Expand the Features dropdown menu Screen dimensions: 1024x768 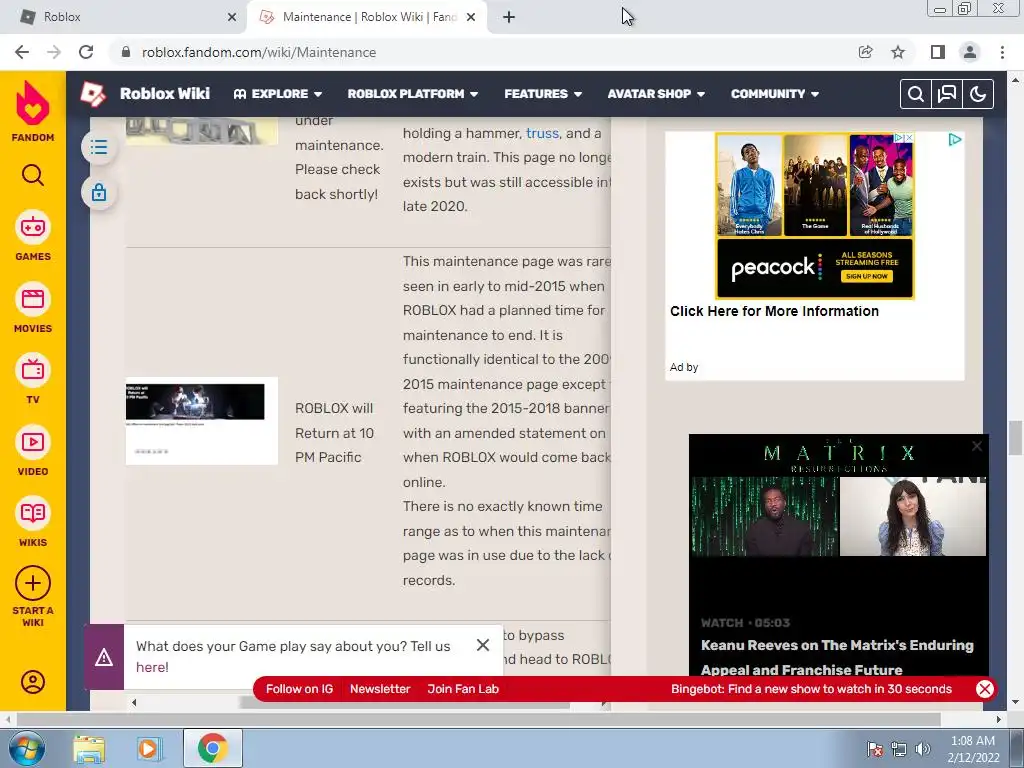[543, 94]
